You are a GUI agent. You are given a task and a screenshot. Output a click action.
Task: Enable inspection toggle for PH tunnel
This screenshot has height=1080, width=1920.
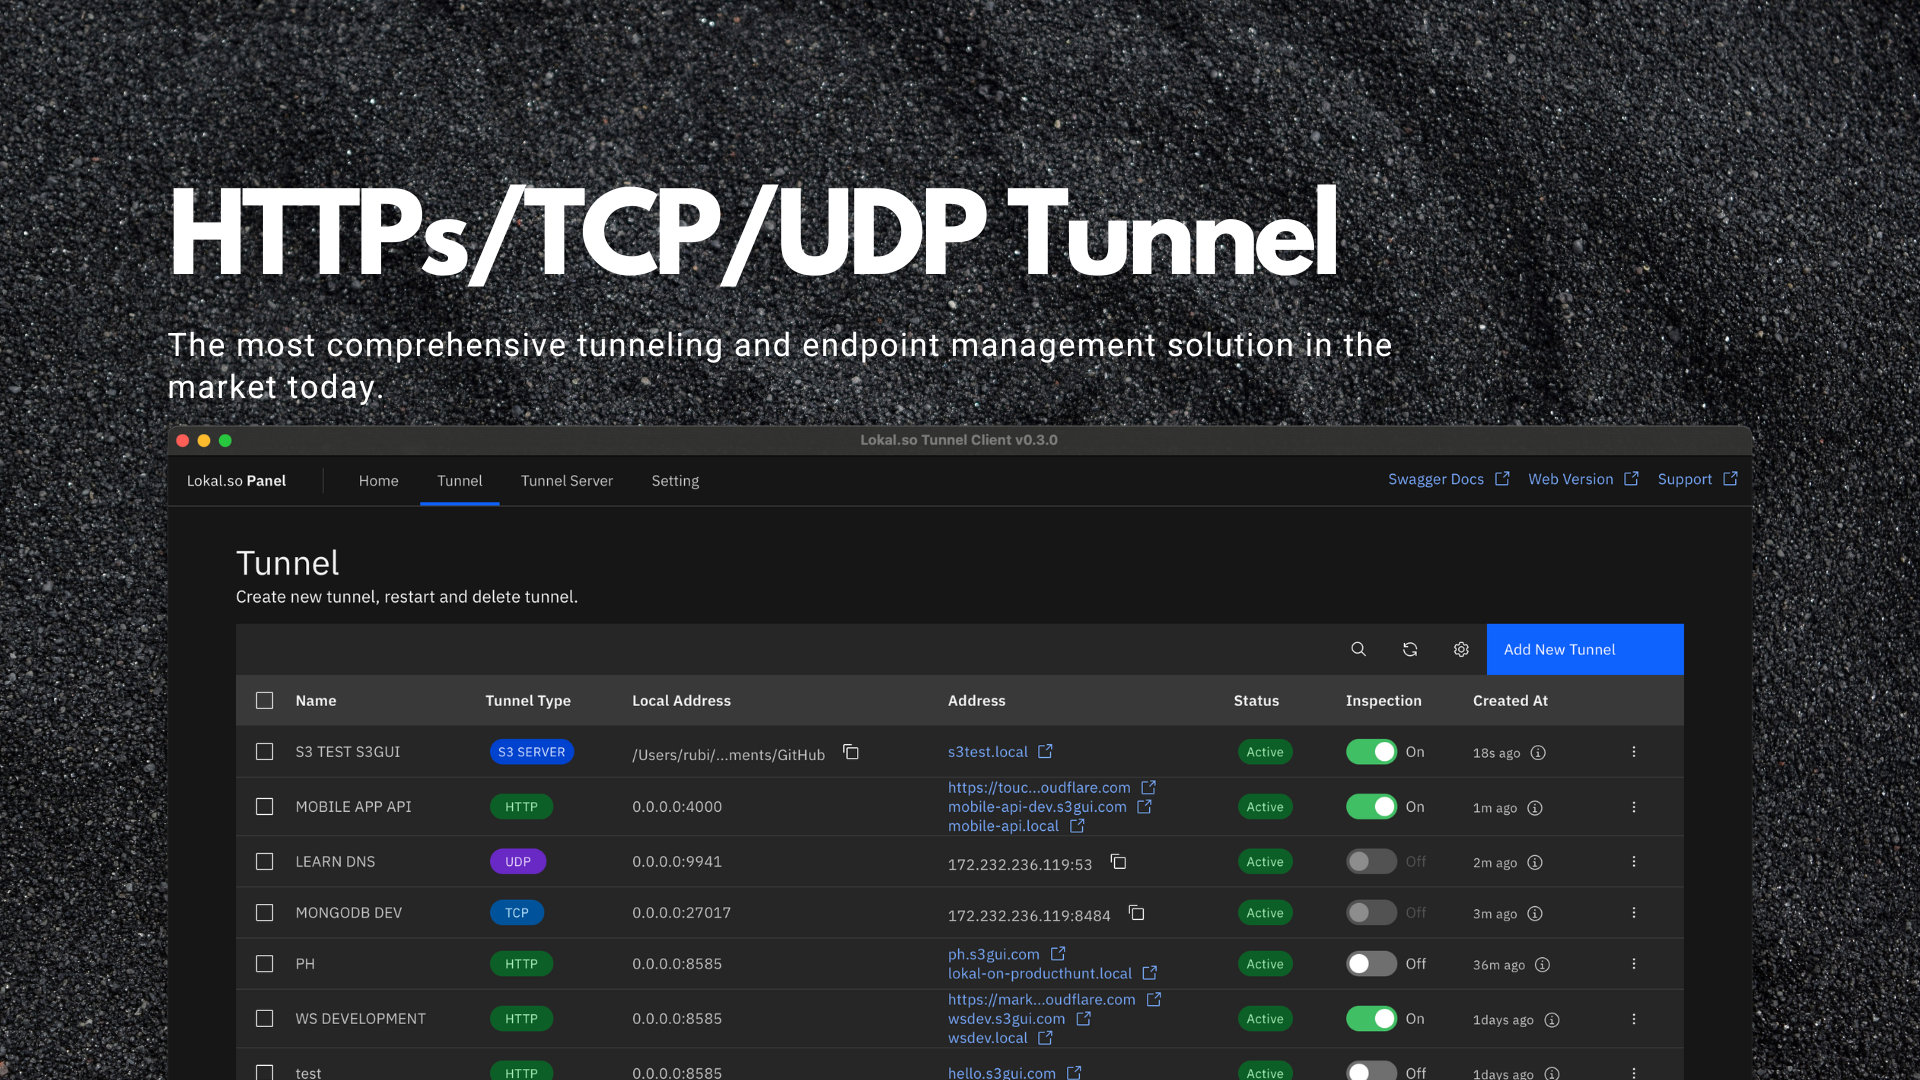click(1371, 964)
